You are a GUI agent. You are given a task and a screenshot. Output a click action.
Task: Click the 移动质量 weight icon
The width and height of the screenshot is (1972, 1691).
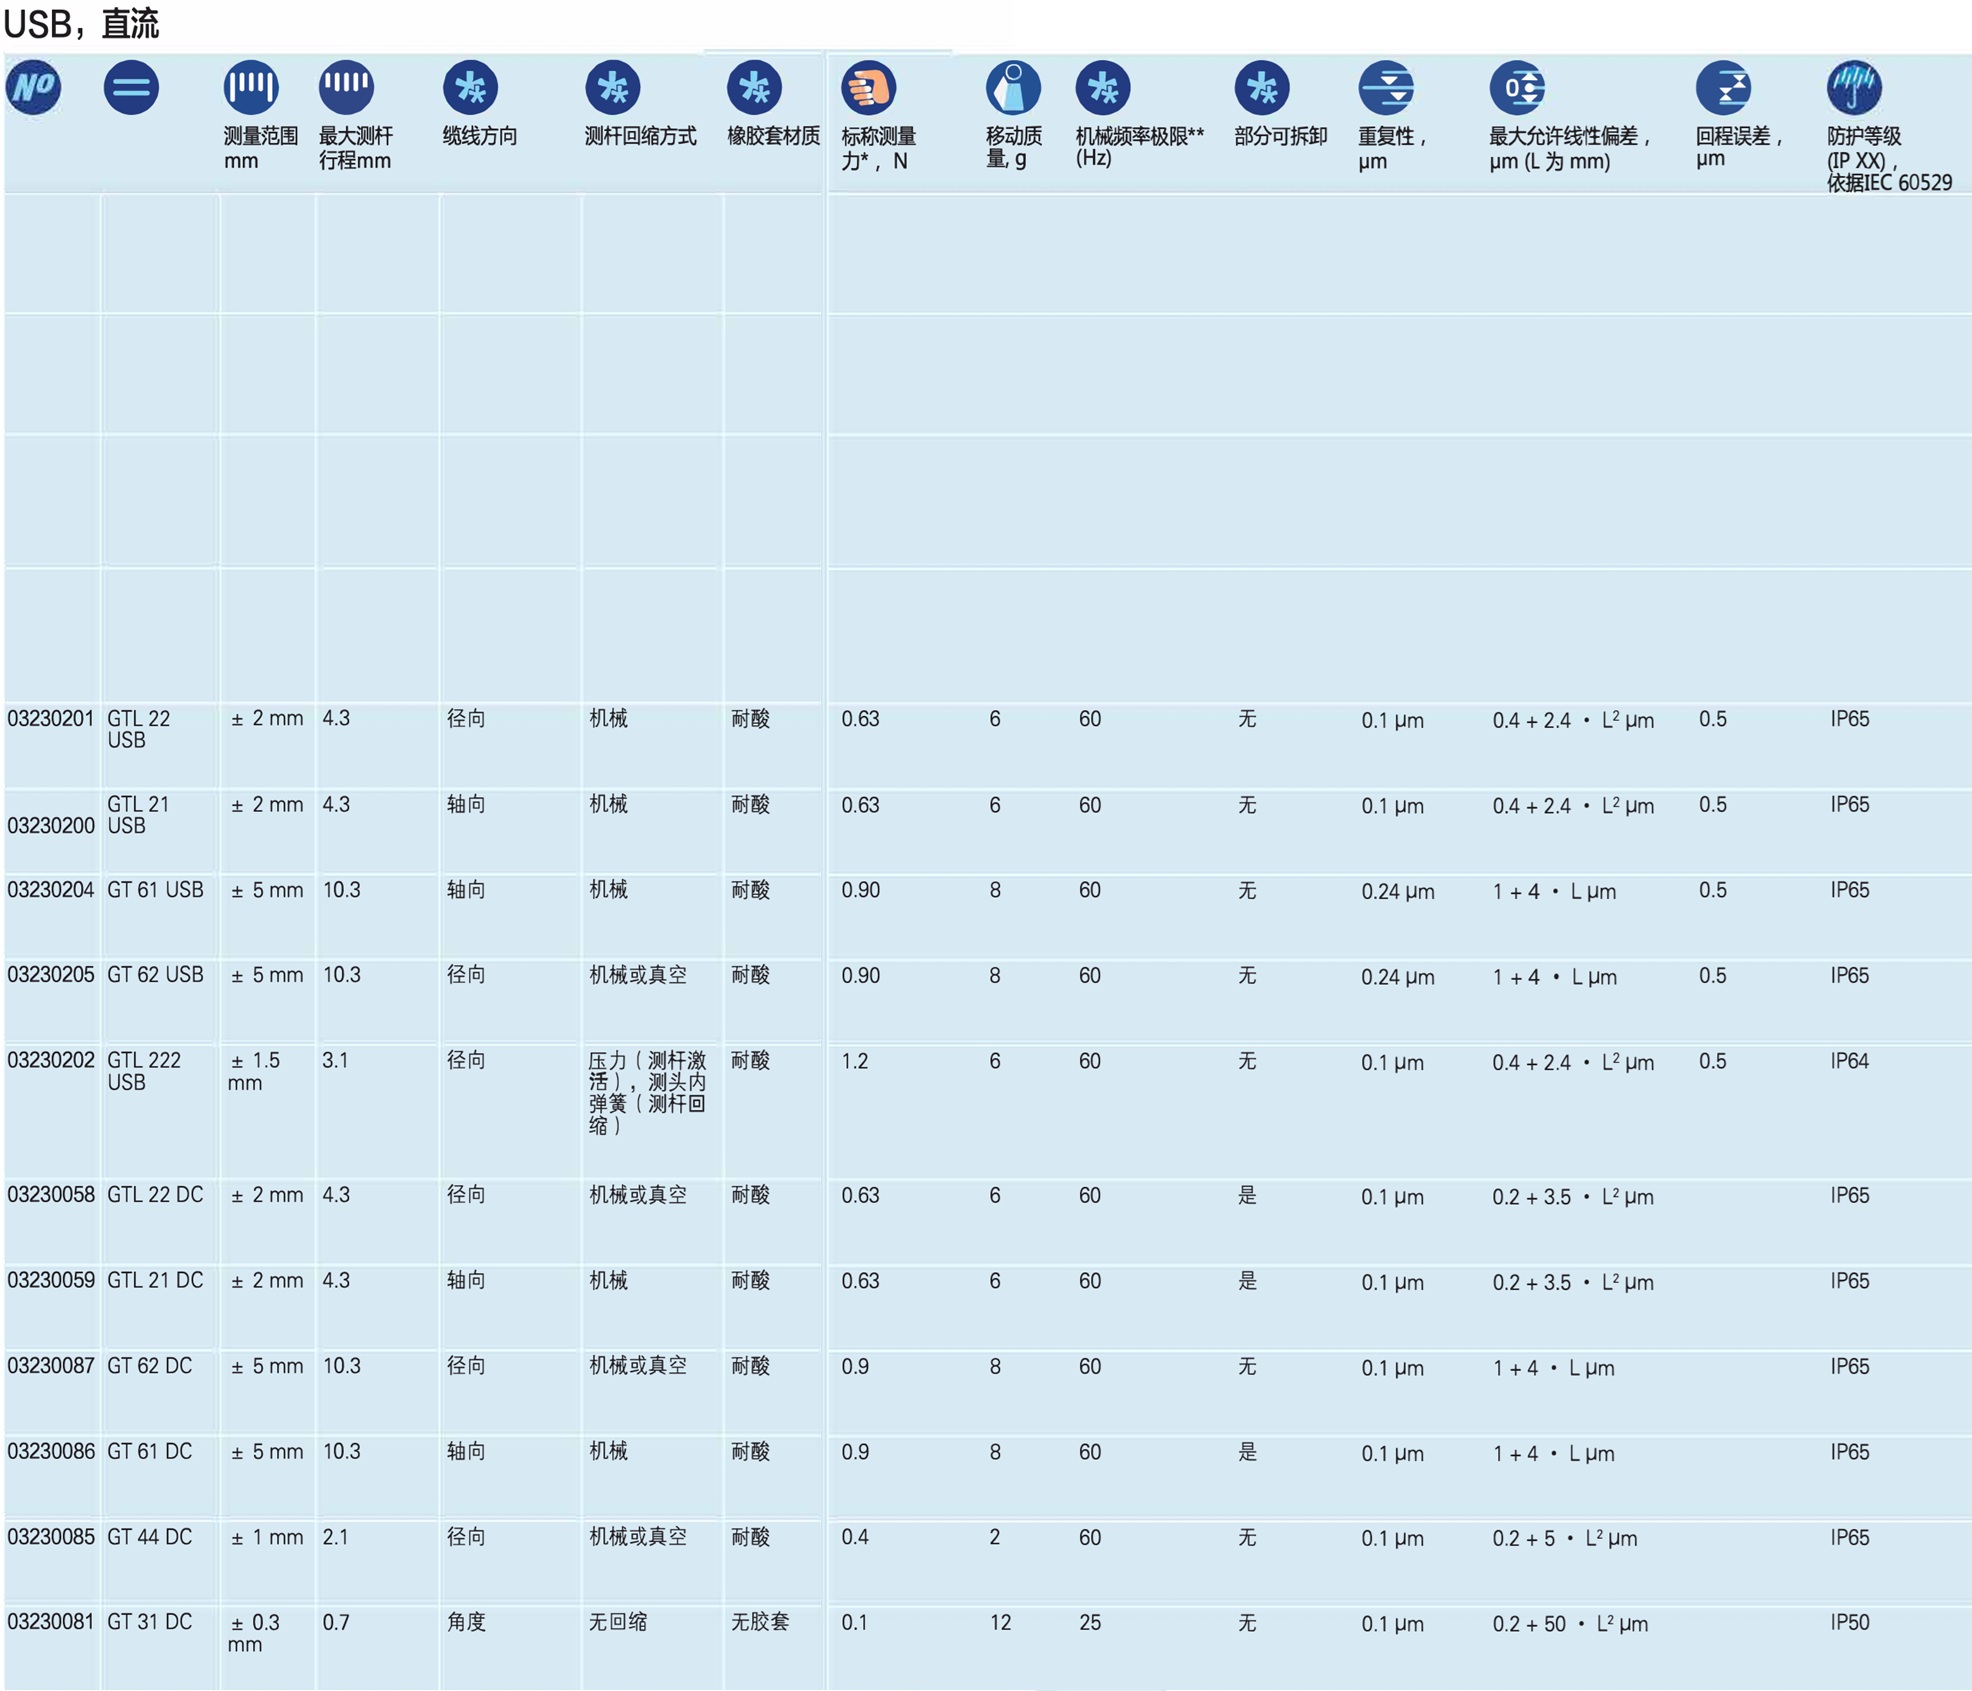tap(1012, 87)
